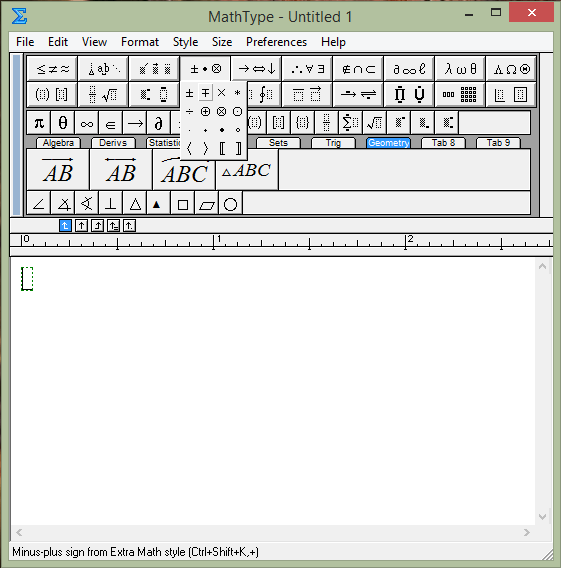Select the decimal-aligned tab stop

129,226
